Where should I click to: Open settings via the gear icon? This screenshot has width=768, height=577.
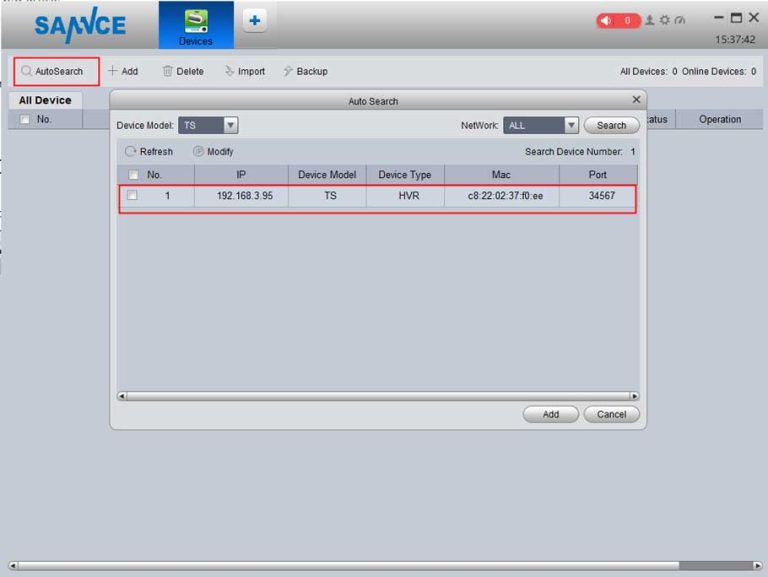(x=664, y=20)
